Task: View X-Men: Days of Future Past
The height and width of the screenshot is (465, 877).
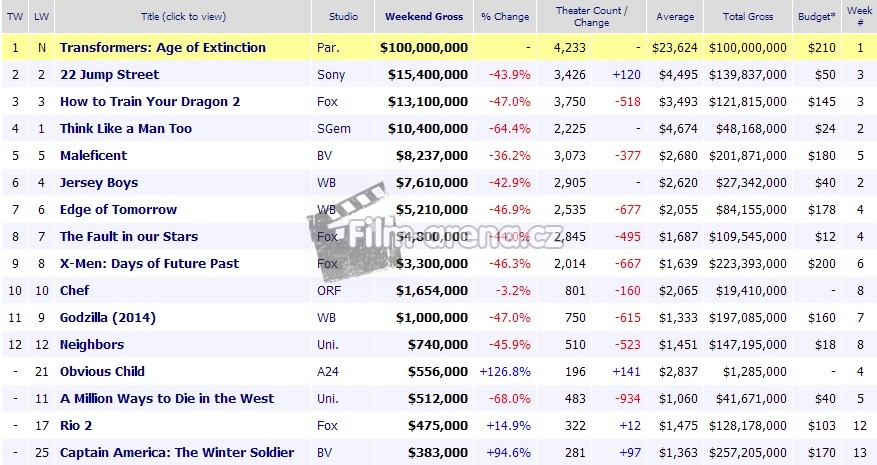Action: [x=149, y=263]
